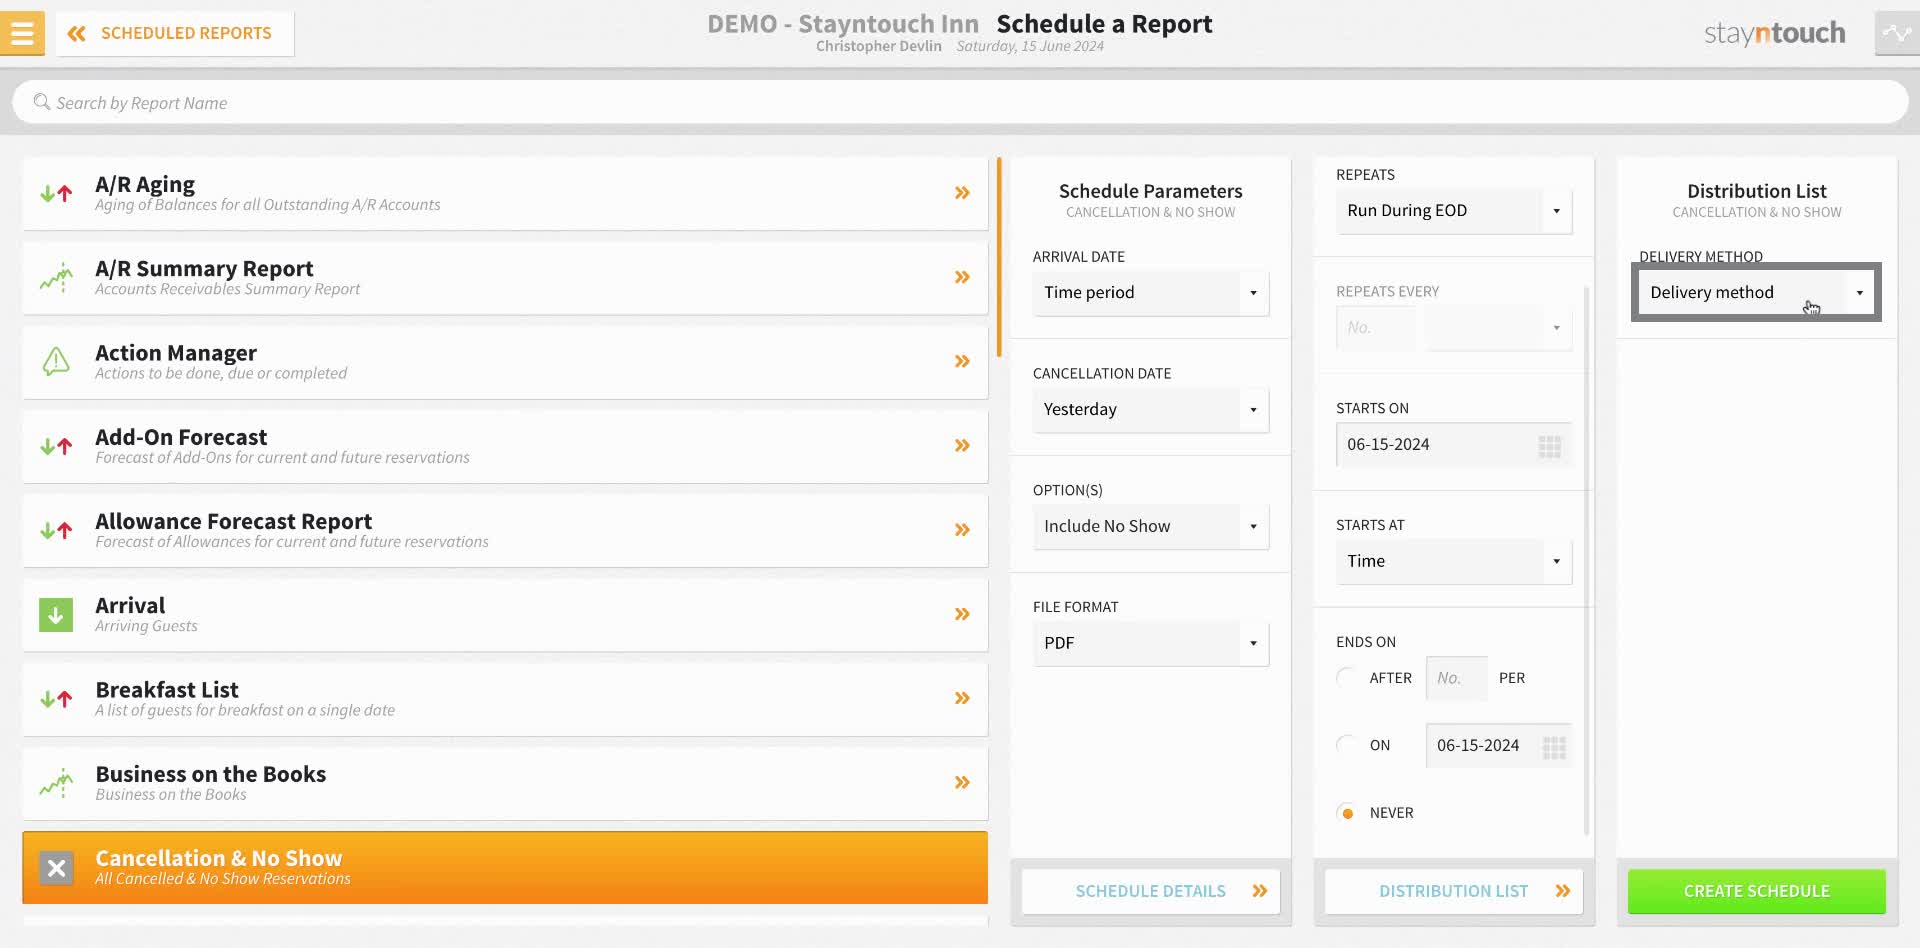Open the hamburger menu icon
The width and height of the screenshot is (1920, 948).
click(22, 33)
